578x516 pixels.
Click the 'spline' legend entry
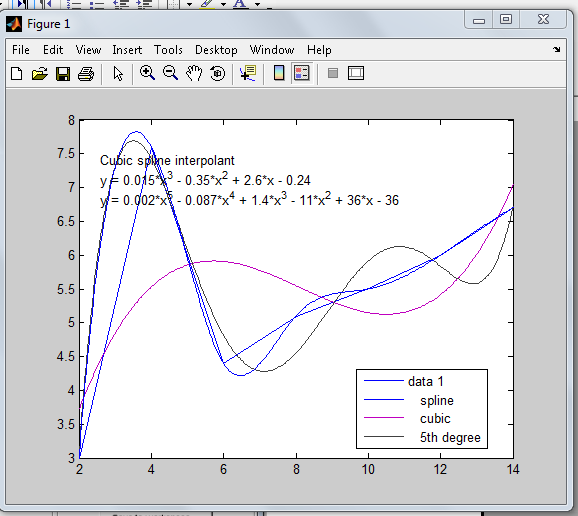coord(437,401)
